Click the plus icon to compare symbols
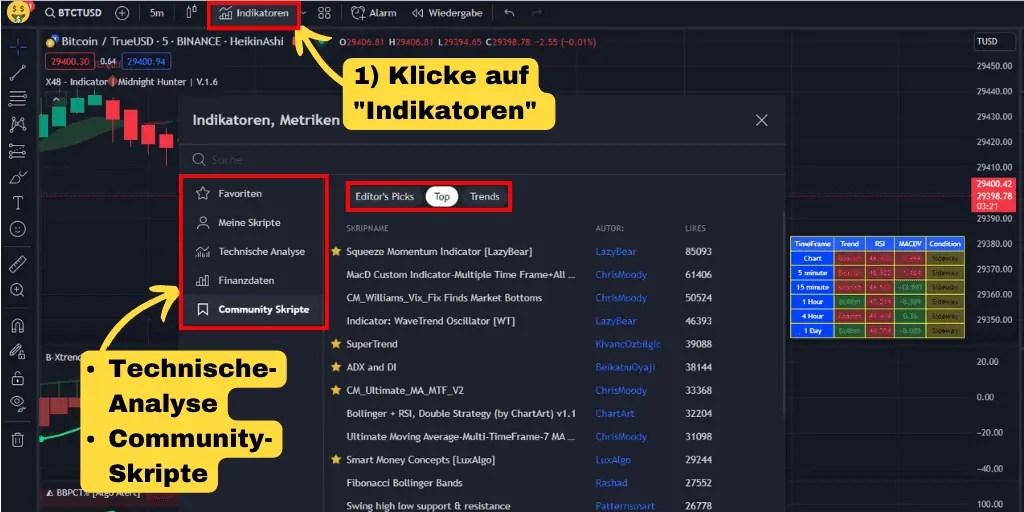 [122, 13]
